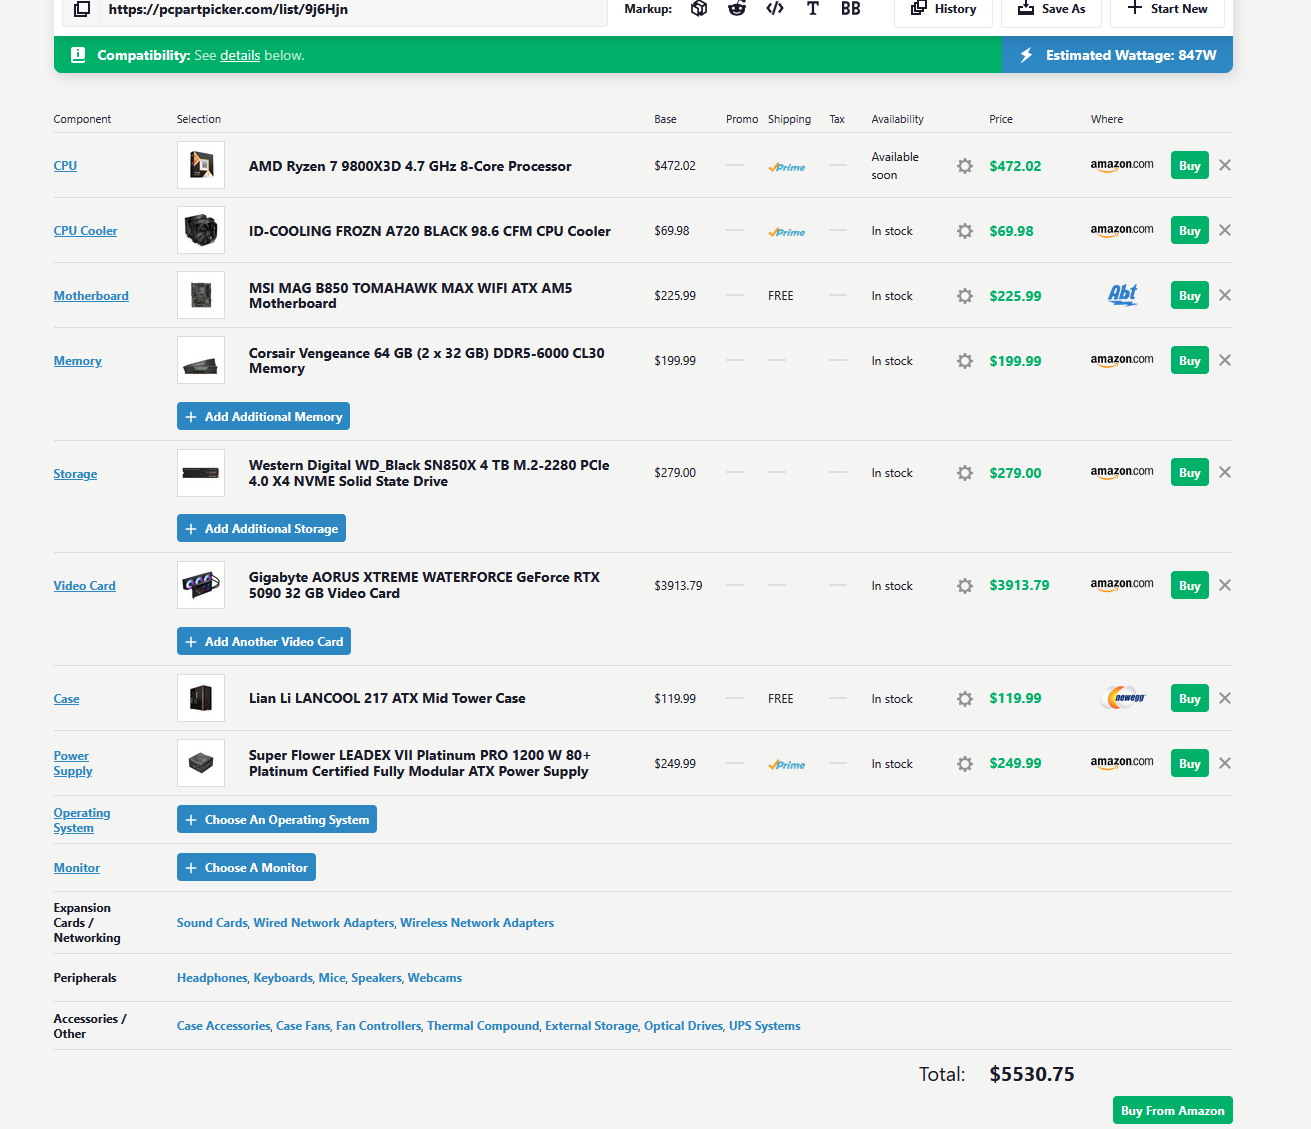Click the Estimated Wattage 847W indicator

coord(1117,55)
